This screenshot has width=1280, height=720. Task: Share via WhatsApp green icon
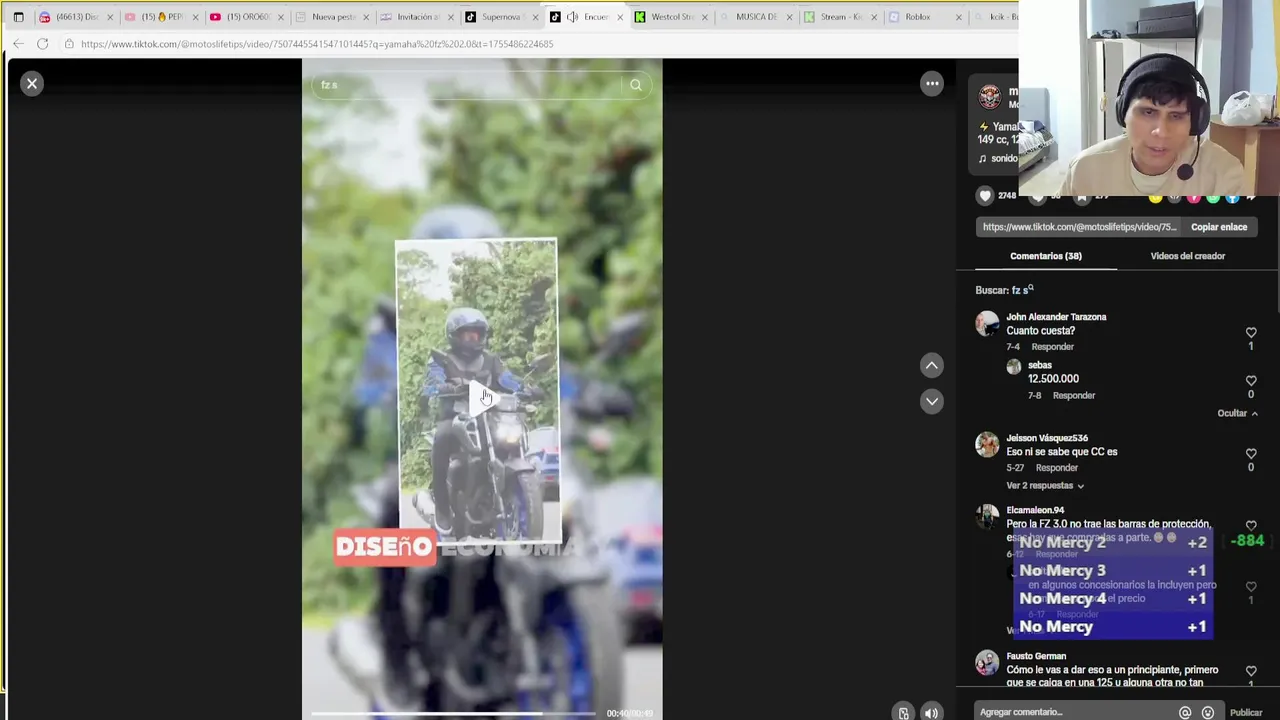1213,197
